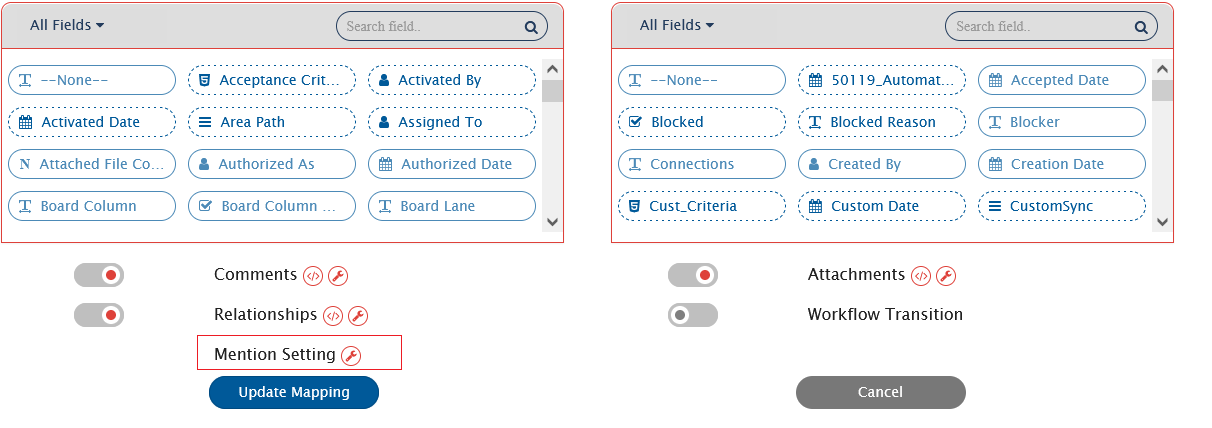The height and width of the screenshot is (428, 1212).
Task: Expand the left All Fields dropdown
Action: point(67,25)
